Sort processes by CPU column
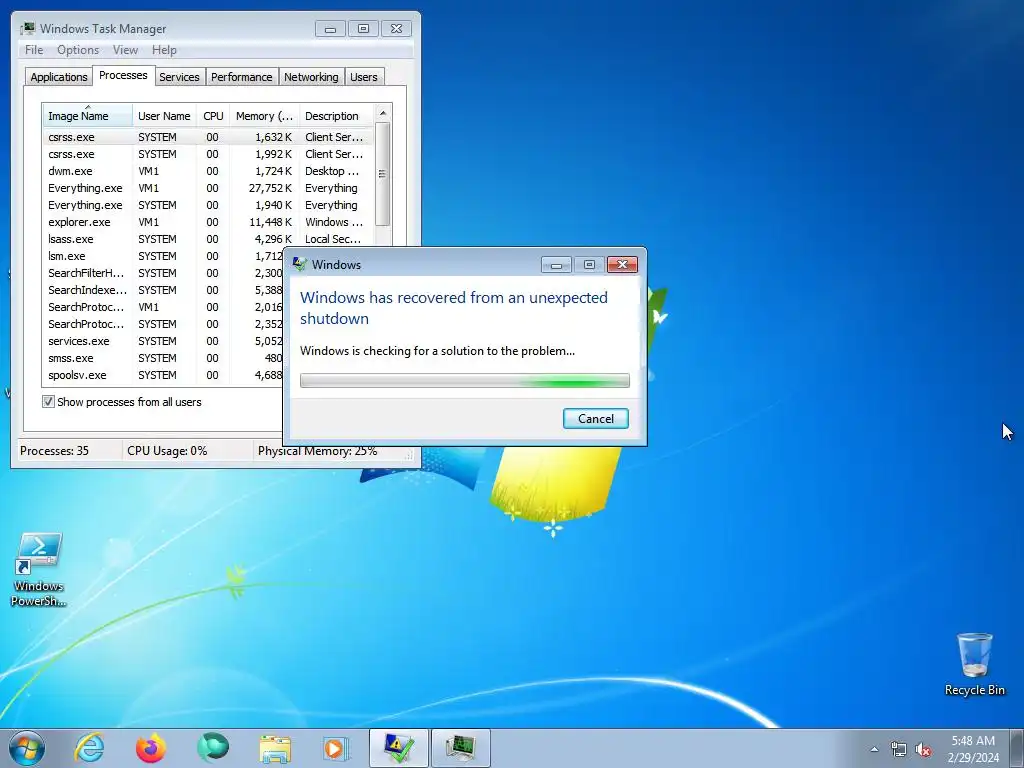Image resolution: width=1024 pixels, height=768 pixels. click(213, 116)
